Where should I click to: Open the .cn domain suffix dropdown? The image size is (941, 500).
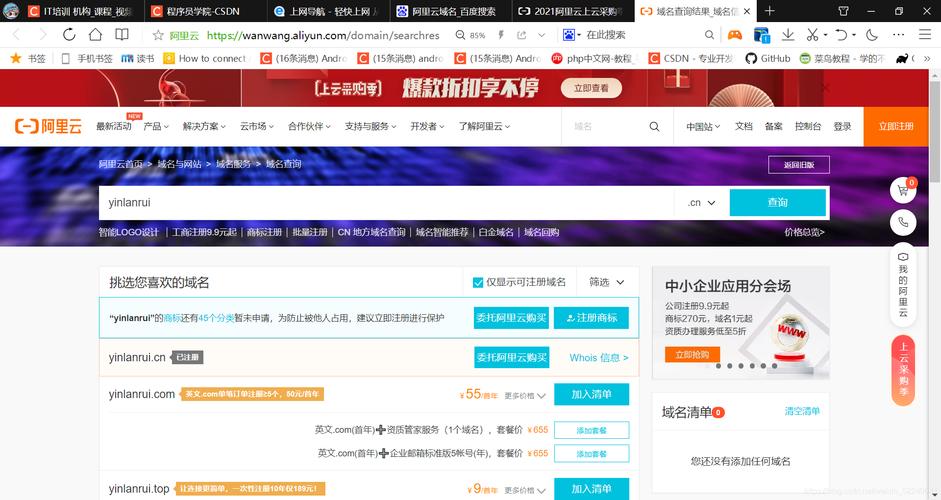(x=702, y=203)
